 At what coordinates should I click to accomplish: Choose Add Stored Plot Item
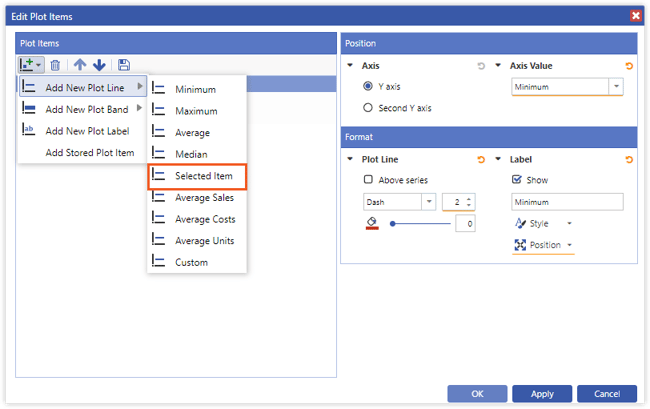click(x=82, y=152)
